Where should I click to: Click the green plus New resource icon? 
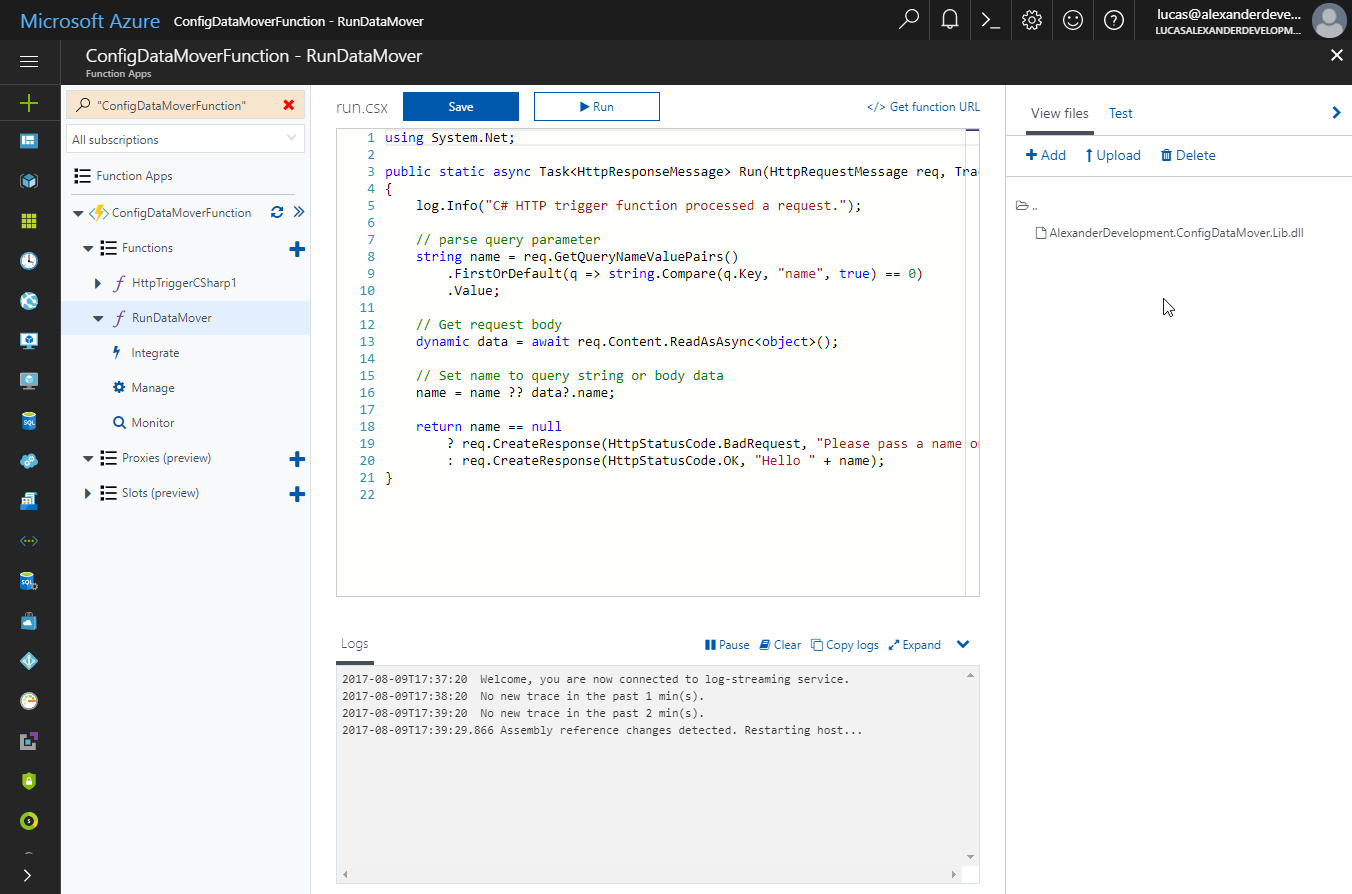point(29,102)
